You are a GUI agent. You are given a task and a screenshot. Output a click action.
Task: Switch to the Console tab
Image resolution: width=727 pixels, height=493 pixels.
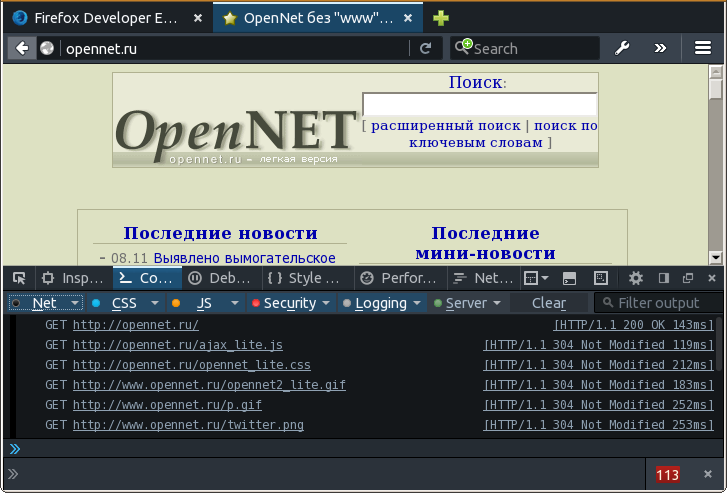(147, 278)
